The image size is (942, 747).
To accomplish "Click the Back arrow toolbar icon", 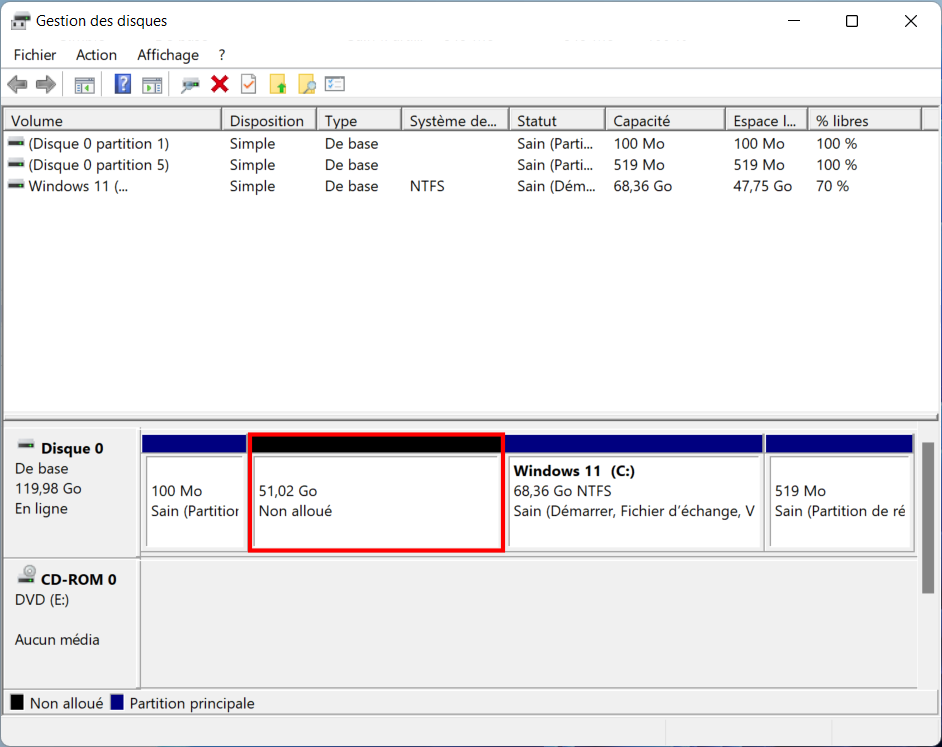I will [17, 85].
